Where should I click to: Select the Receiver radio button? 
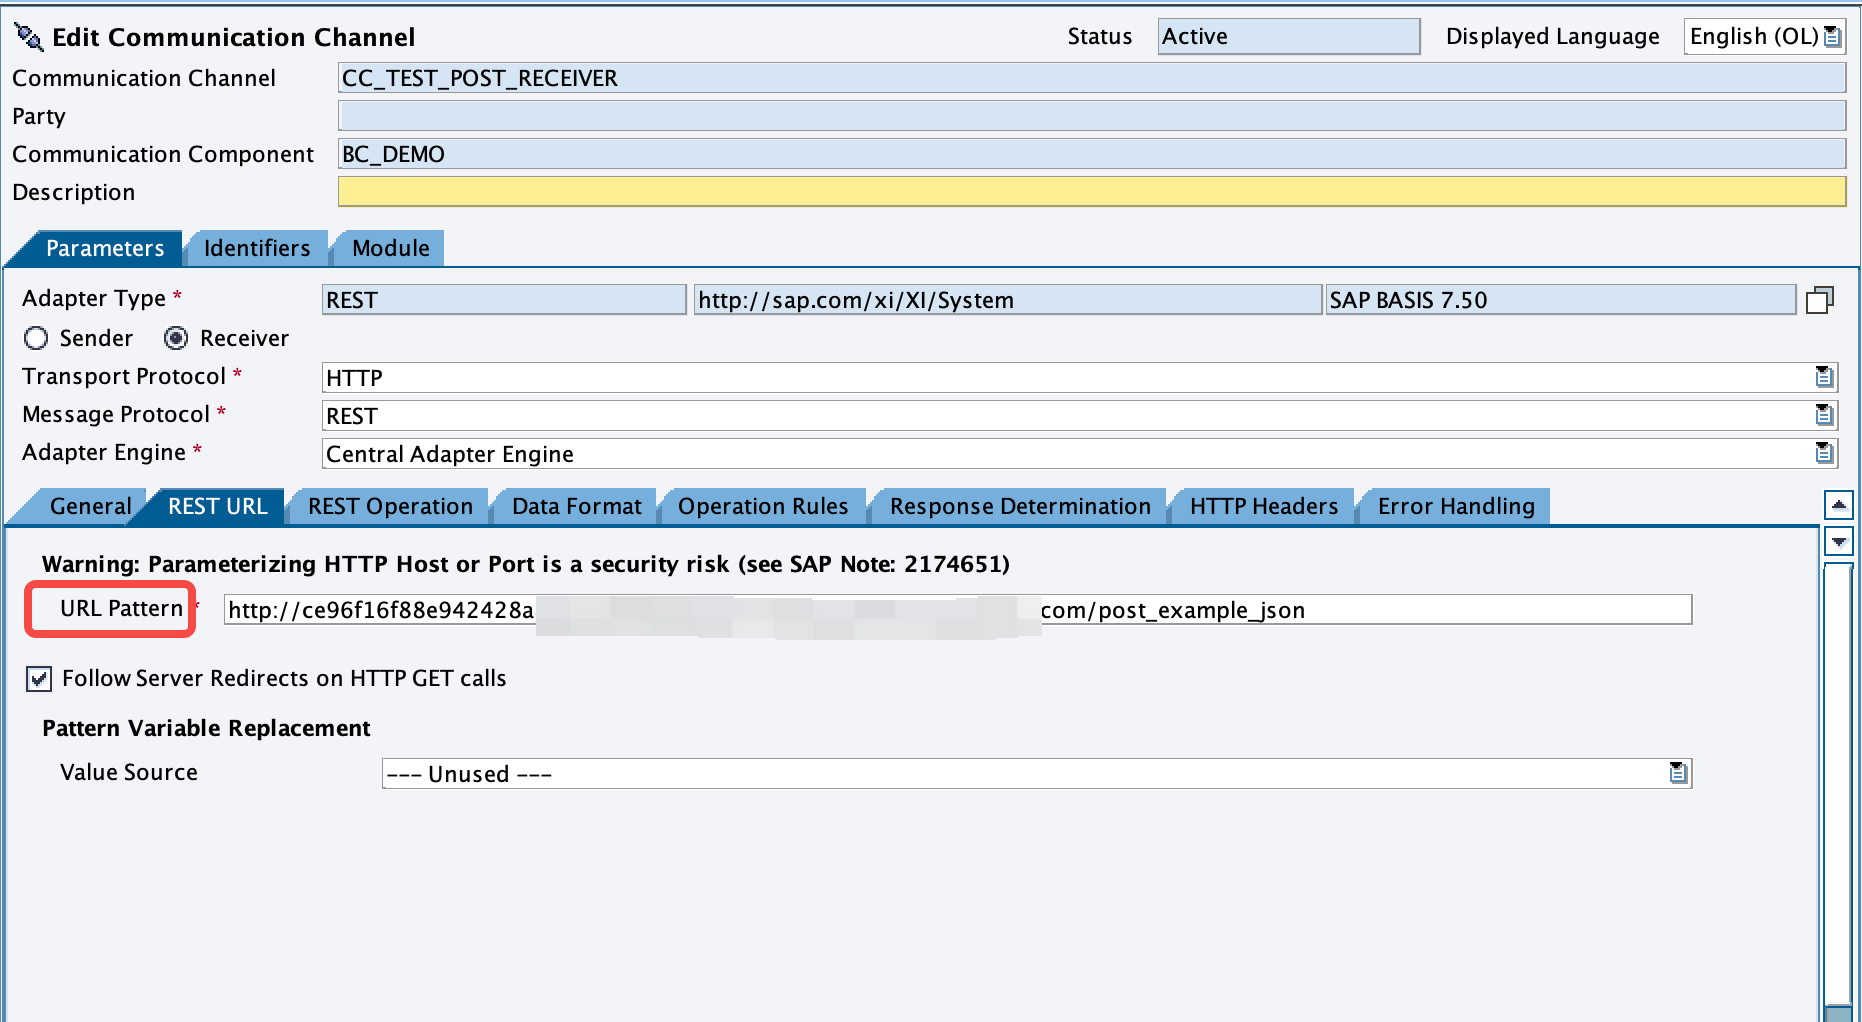coord(176,338)
